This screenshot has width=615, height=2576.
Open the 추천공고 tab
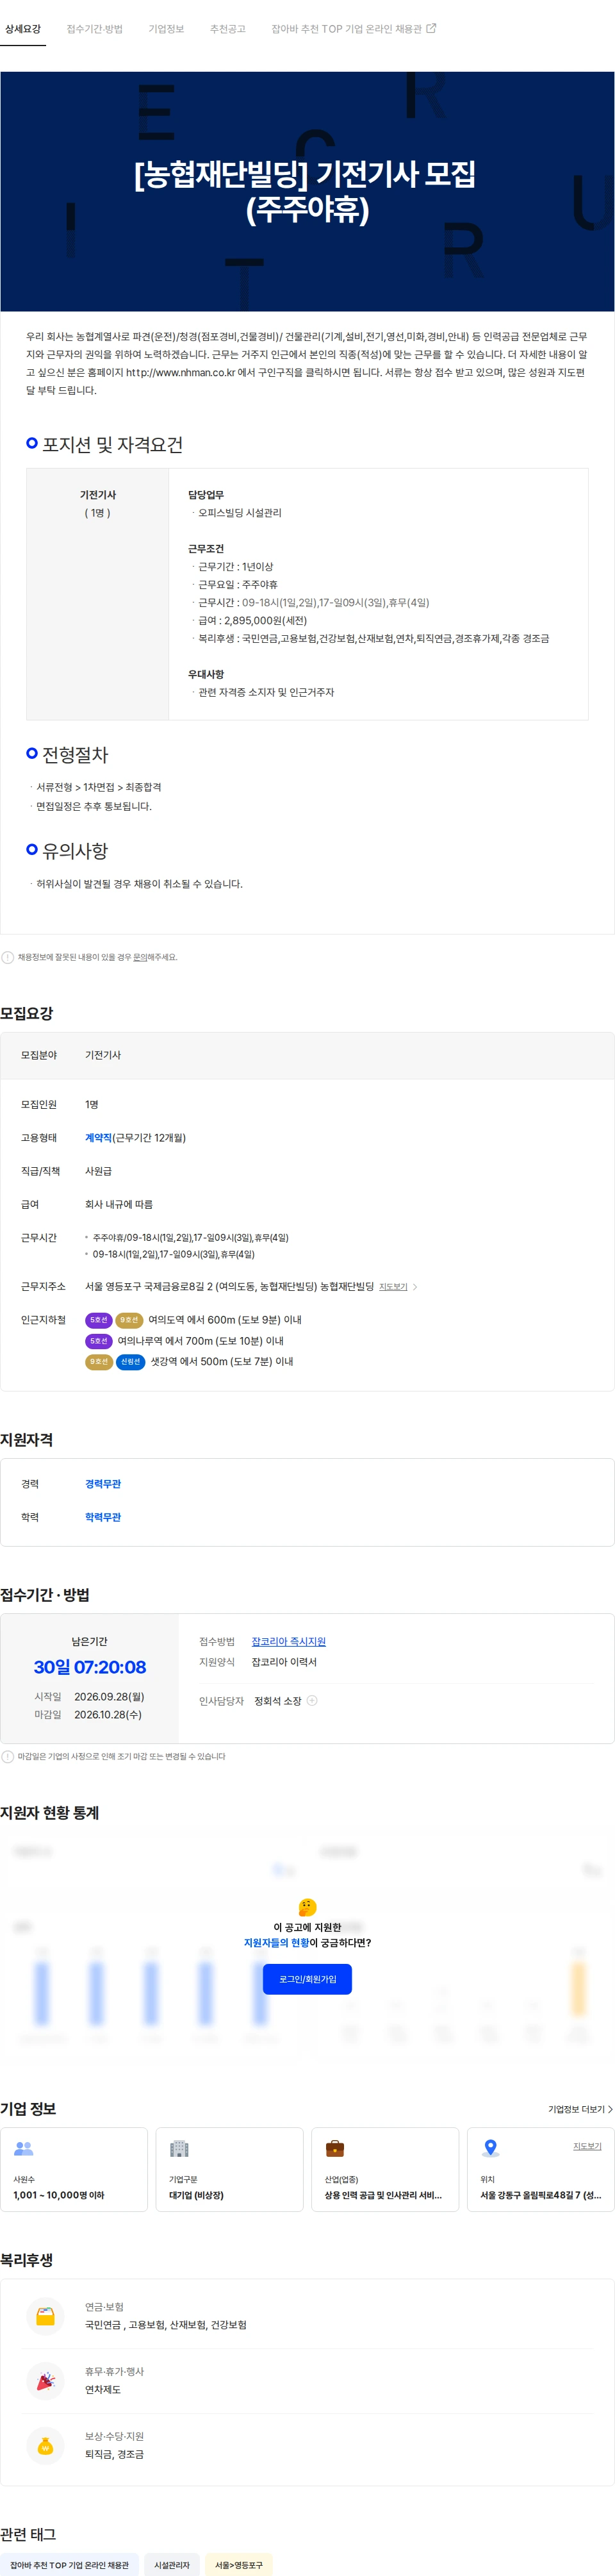coord(227,29)
